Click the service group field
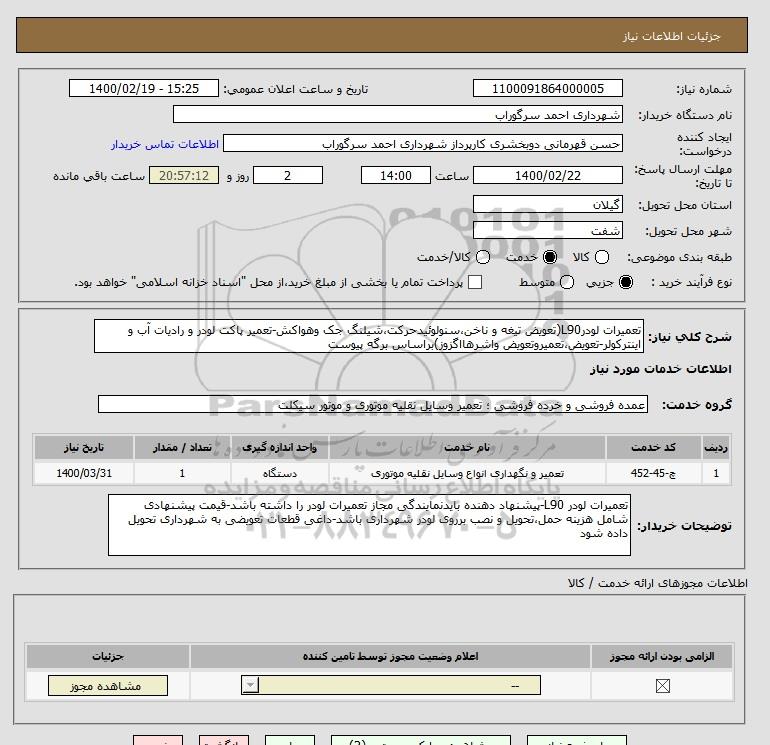Image resolution: width=770 pixels, height=745 pixels. [373, 404]
